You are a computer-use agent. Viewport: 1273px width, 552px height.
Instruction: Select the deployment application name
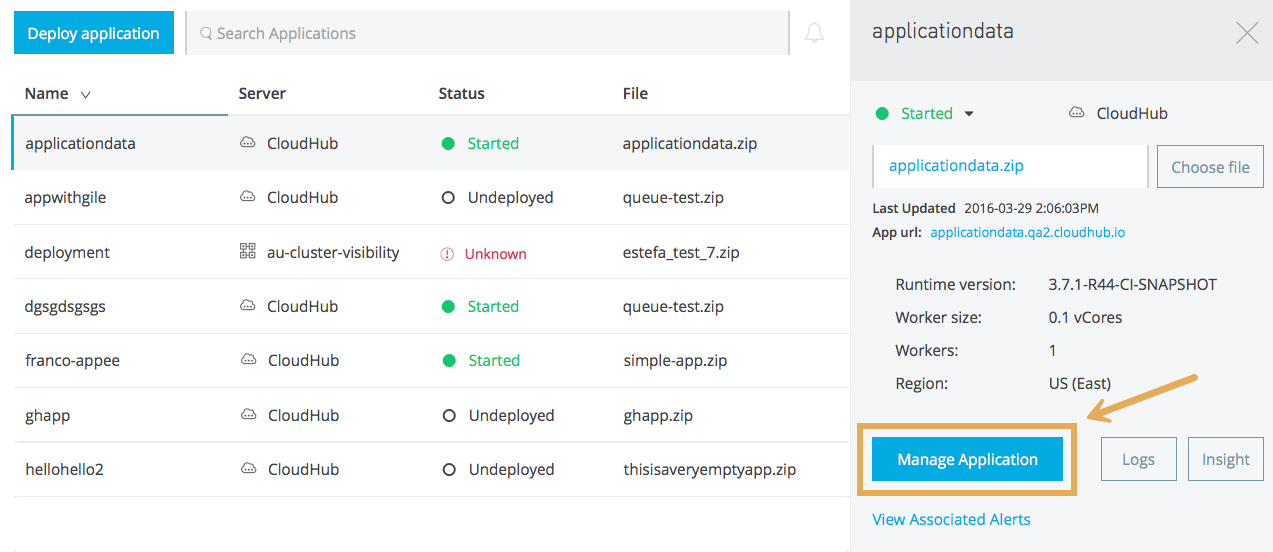tap(67, 252)
